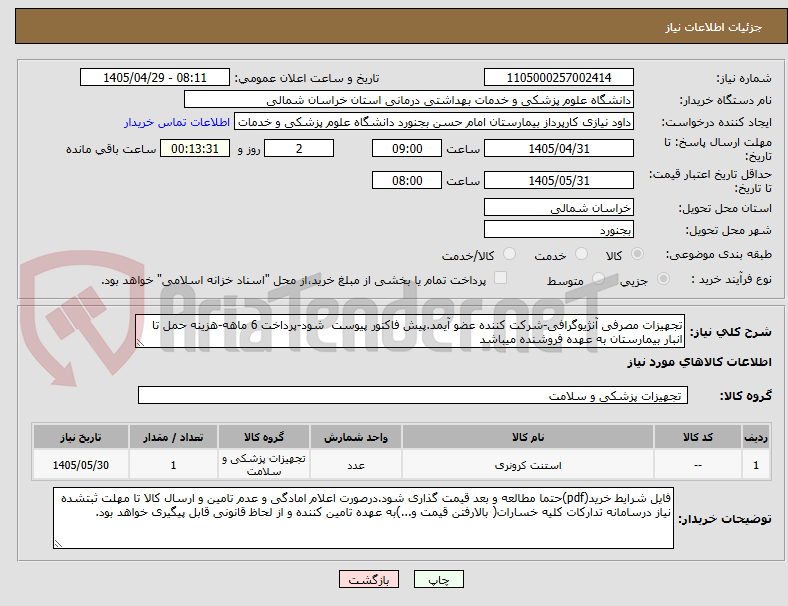Click the بازگشت (back) button
This screenshot has height=606, width=788.
pyautogui.click(x=369, y=579)
